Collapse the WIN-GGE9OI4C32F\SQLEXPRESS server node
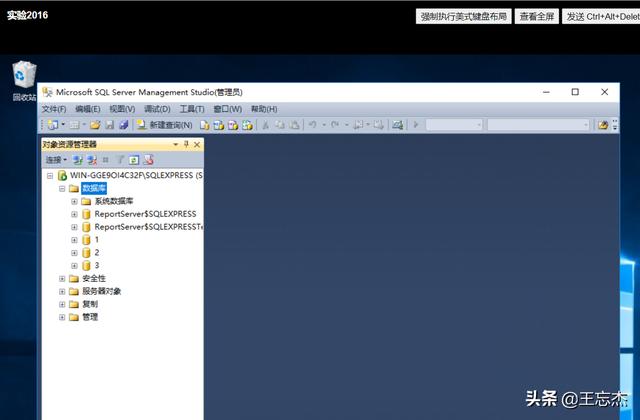Image resolution: width=640 pixels, height=420 pixels. pos(50,176)
